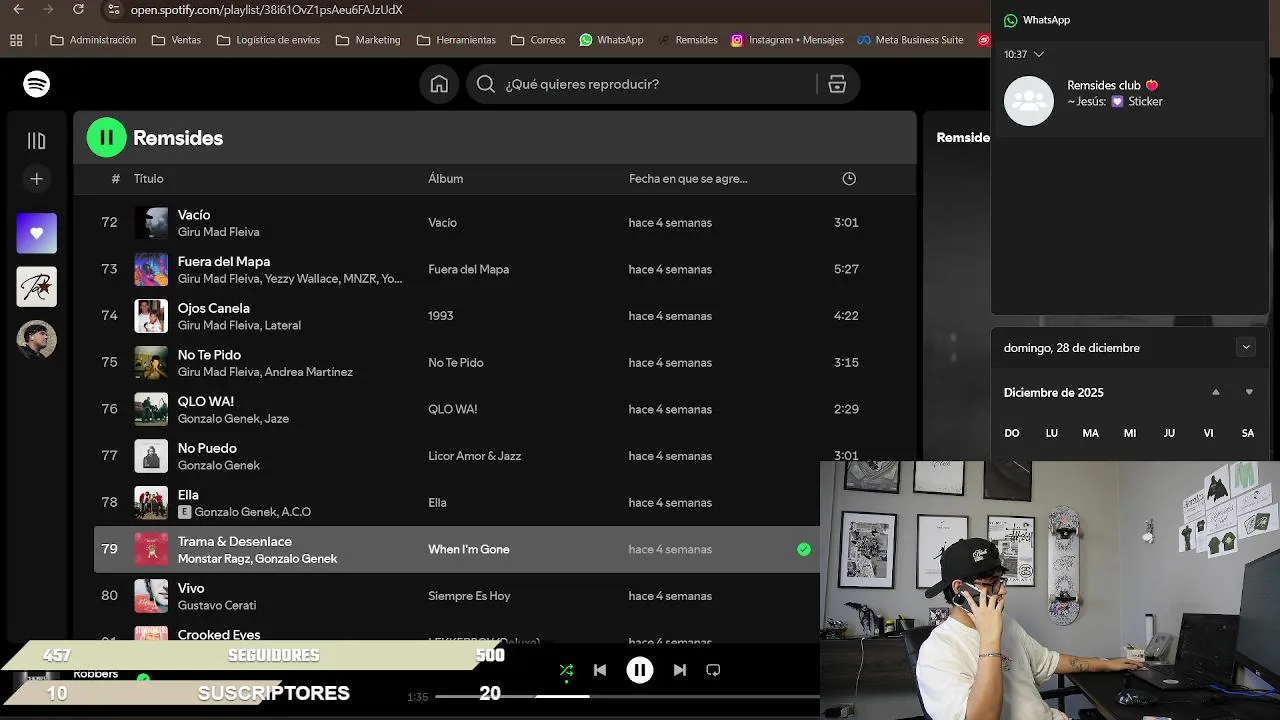Viewport: 1280px width, 720px height.
Task: Click Remsides club group avatar
Action: (1029, 101)
